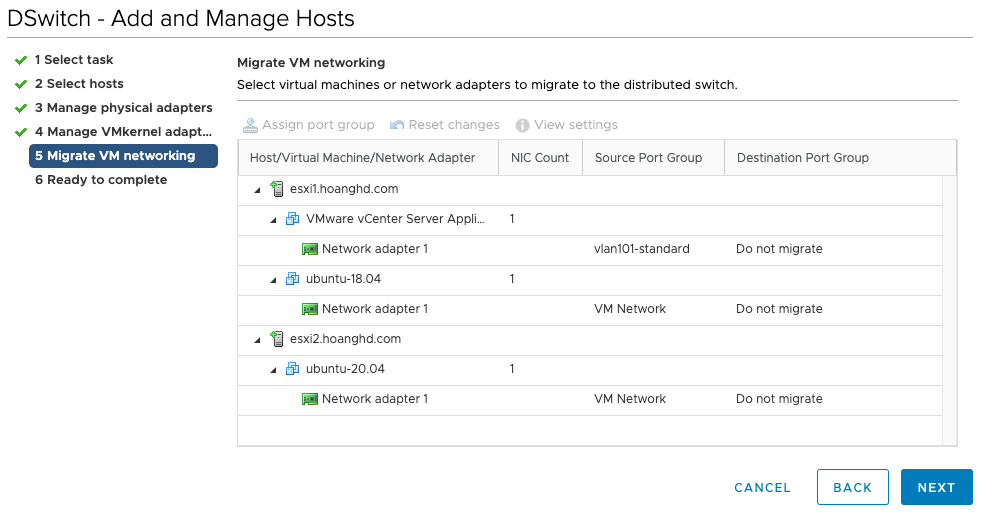This screenshot has height=518, width=984.
Task: Click the checkmark beside Manage VMkernel adapters
Action: pyautogui.click(x=21, y=132)
